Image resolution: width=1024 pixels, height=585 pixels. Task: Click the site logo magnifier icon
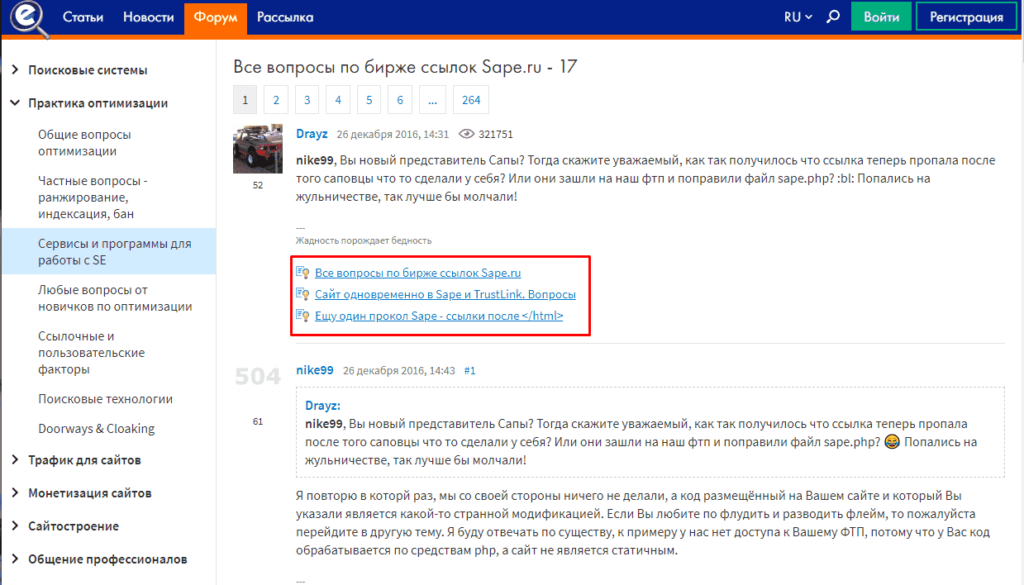coord(29,18)
